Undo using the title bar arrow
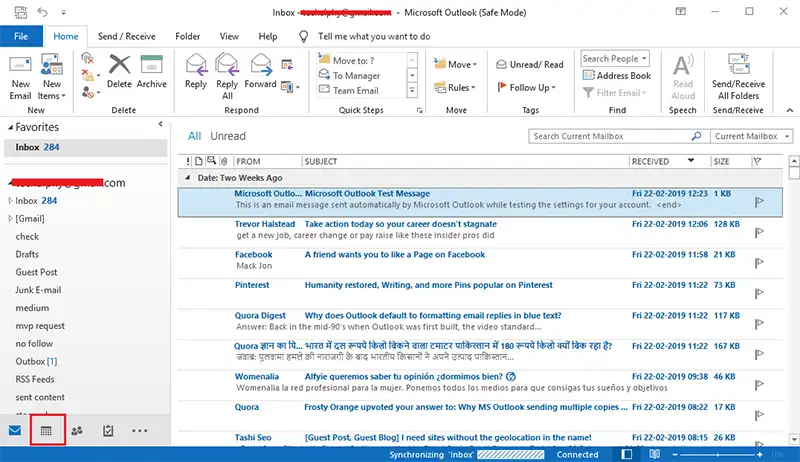The image size is (800, 462). pyautogui.click(x=42, y=12)
